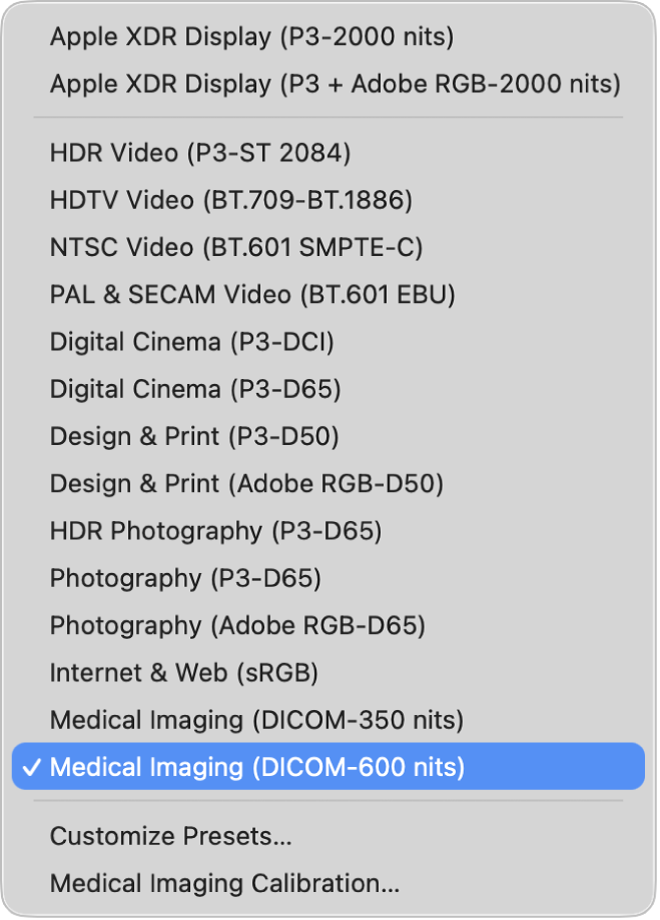
Task: Launch Medical Imaging Calibration
Action: [222, 883]
